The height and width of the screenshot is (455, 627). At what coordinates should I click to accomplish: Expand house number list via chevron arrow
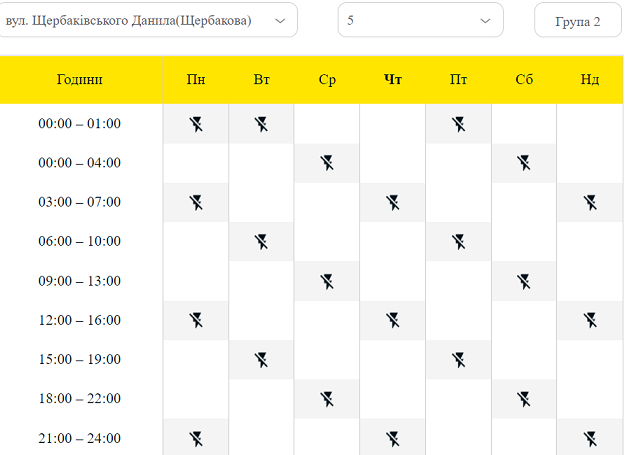(486, 20)
